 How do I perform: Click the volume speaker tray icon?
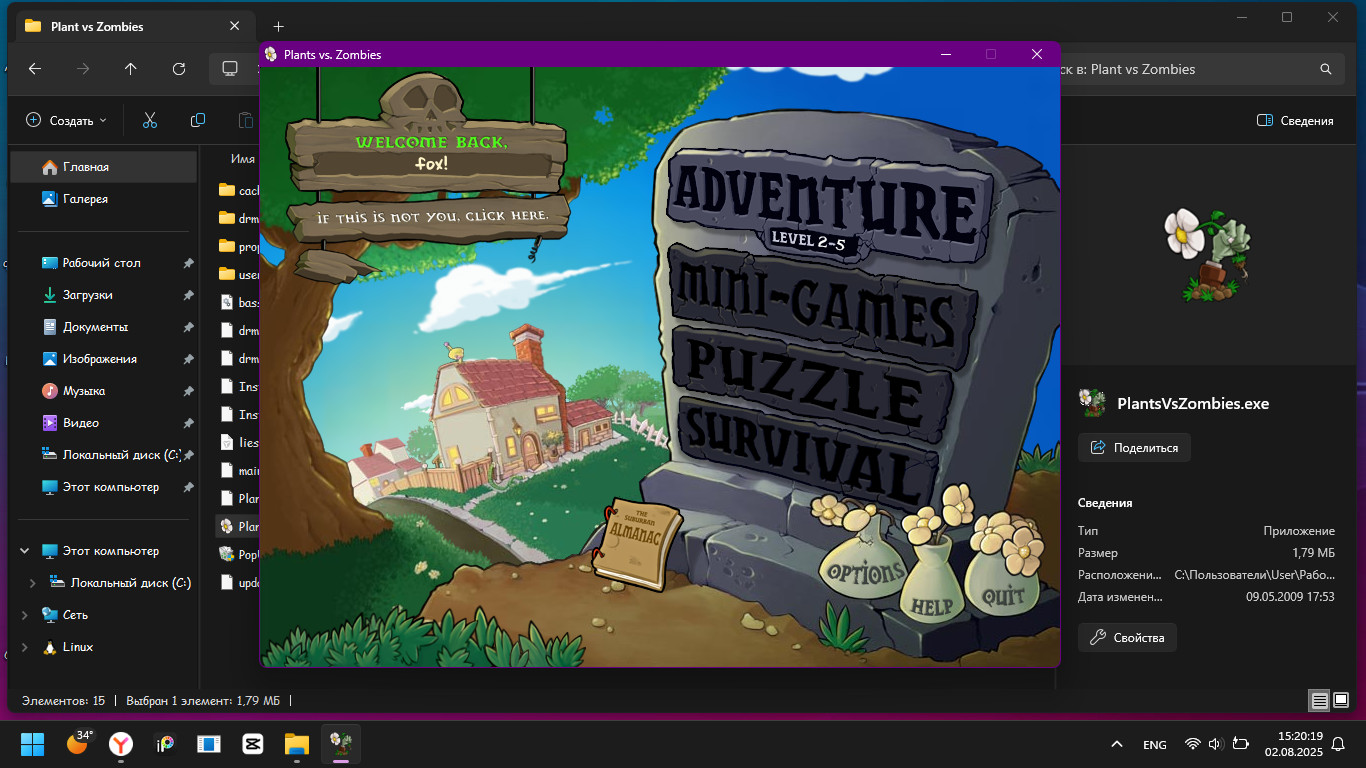[x=1215, y=744]
